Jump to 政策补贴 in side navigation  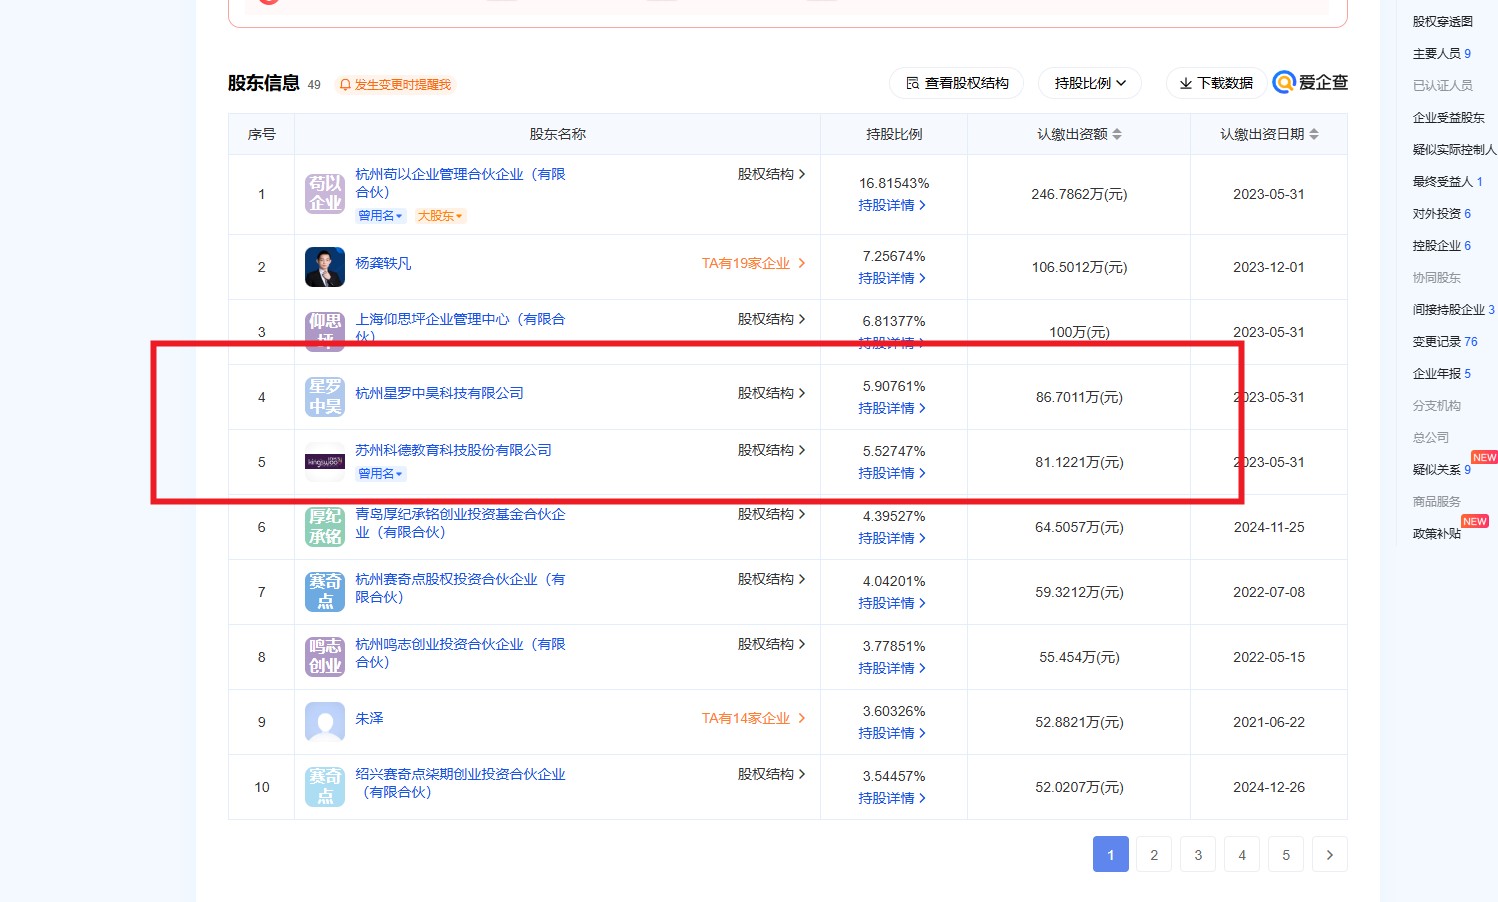[1436, 534]
